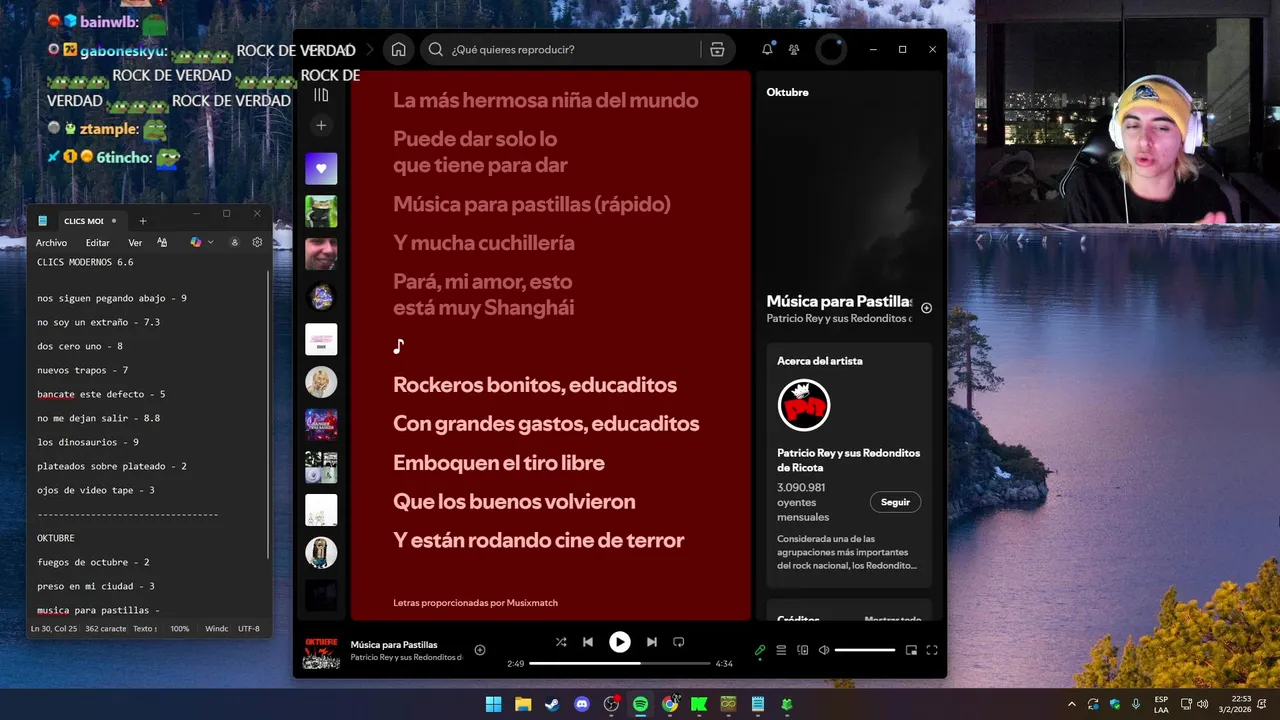Image resolution: width=1280 pixels, height=720 pixels.
Task: Toggle the lyrics microphone button
Action: click(x=760, y=650)
